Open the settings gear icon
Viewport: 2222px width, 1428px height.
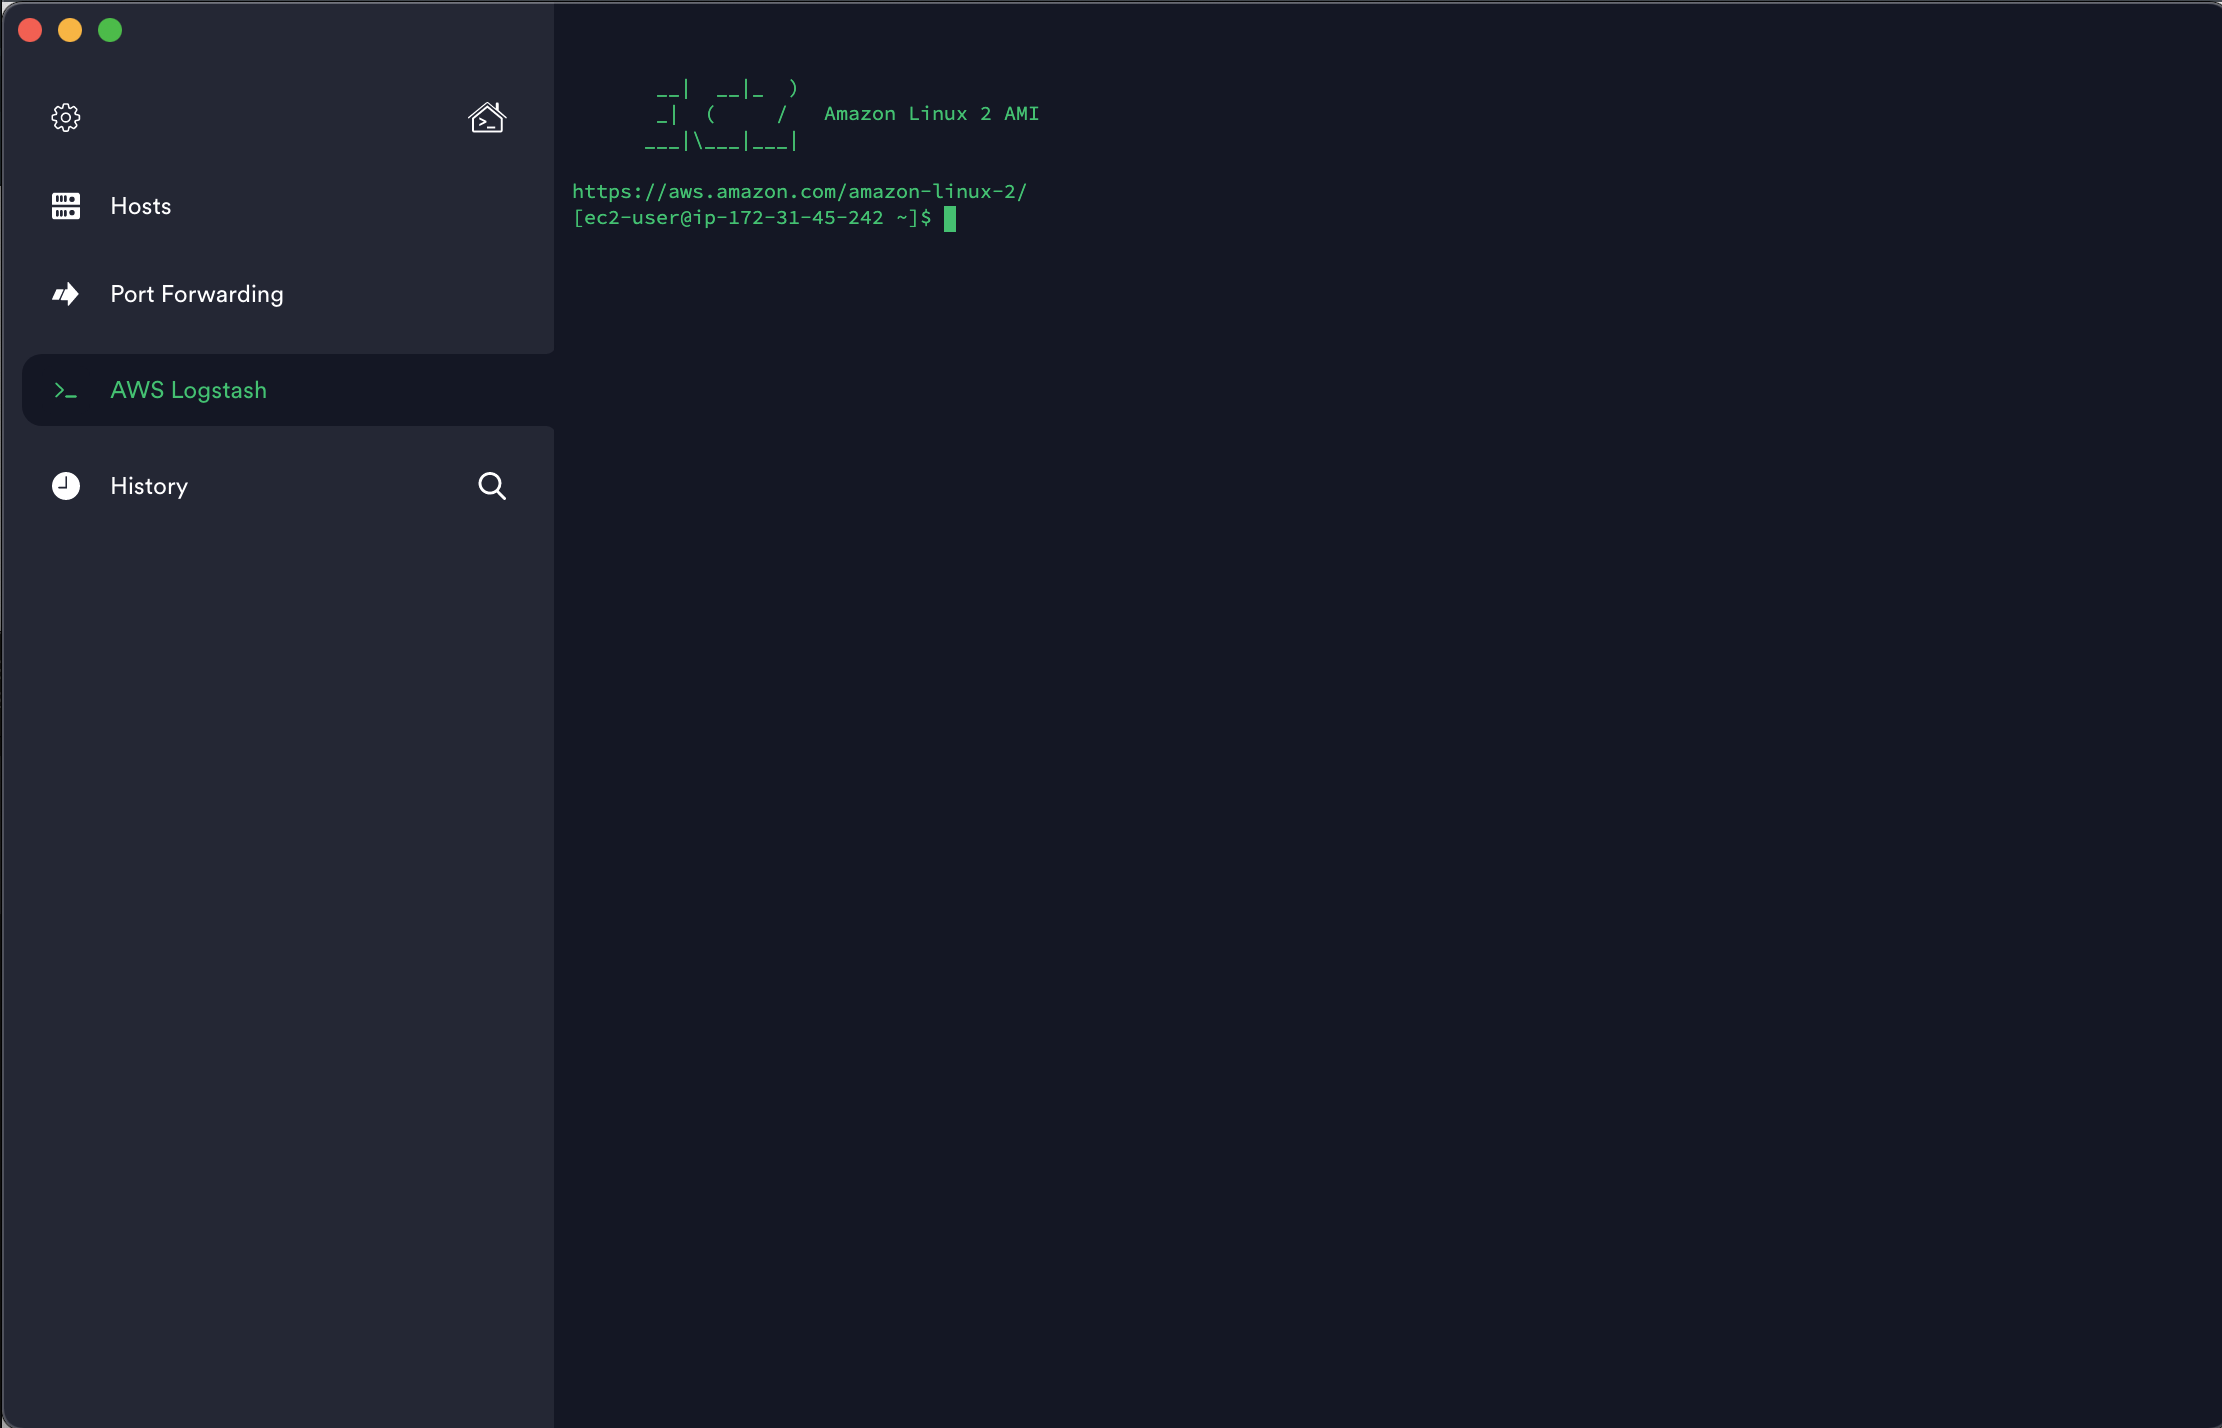click(x=66, y=118)
